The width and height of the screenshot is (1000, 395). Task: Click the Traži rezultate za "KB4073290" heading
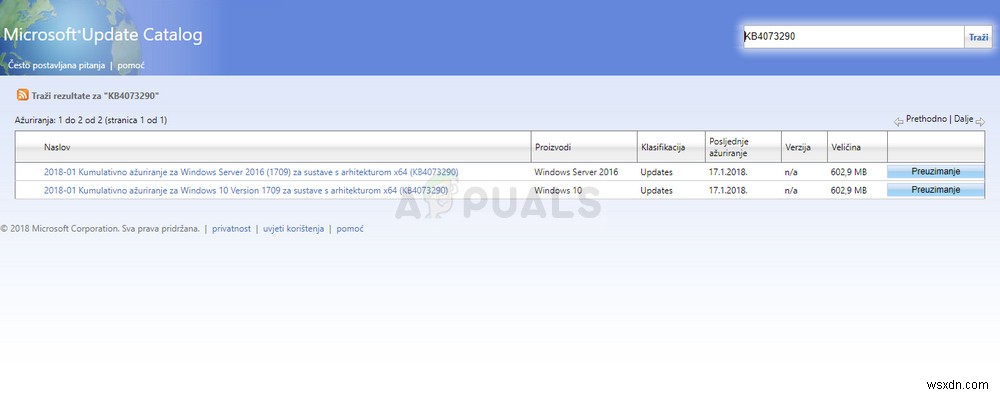point(95,96)
